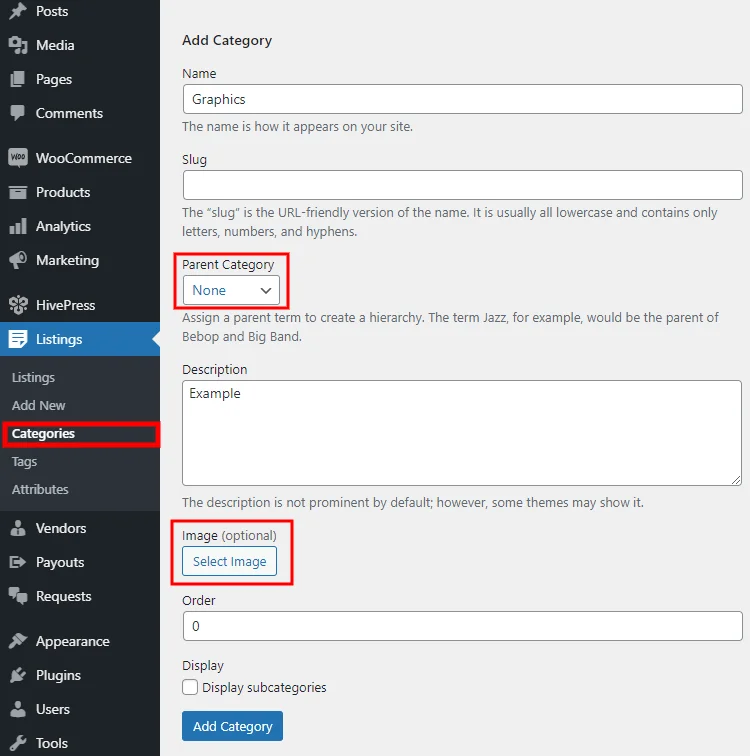Viewport: 750px width, 756px height.
Task: Click the Listings icon in sidebar
Action: [x=18, y=339]
